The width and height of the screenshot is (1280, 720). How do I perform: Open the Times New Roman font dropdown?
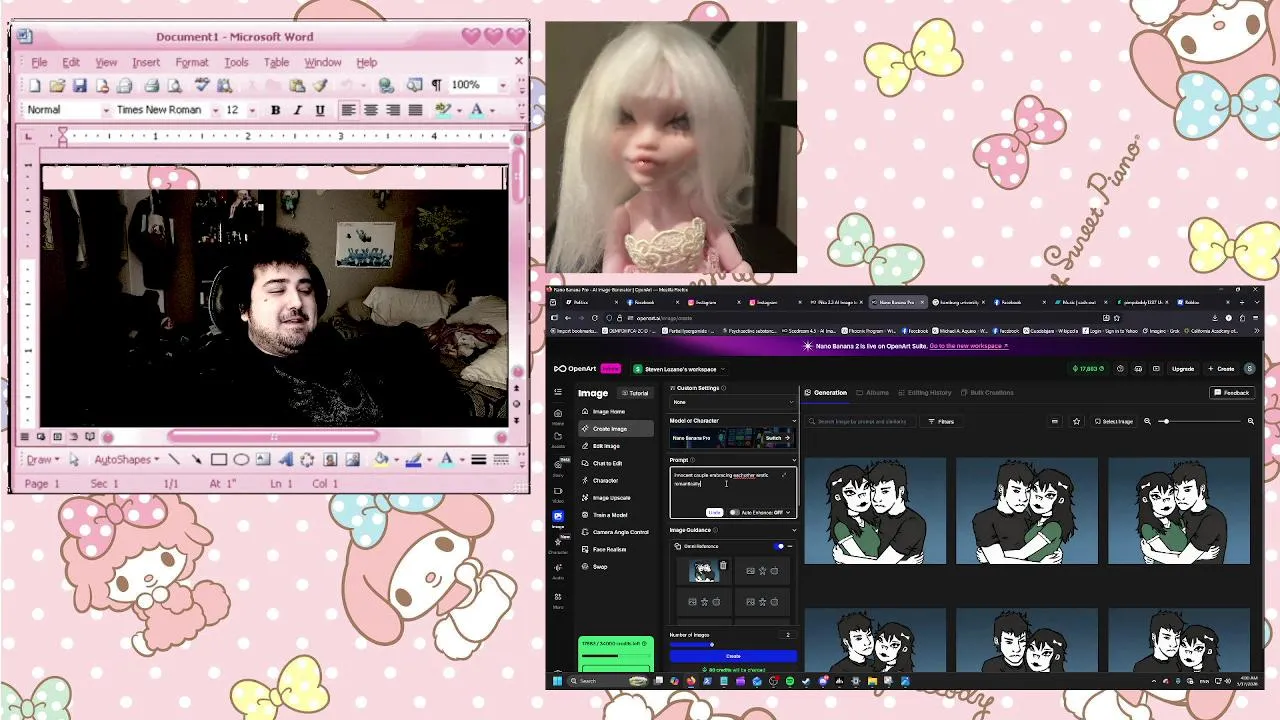pyautogui.click(x=217, y=110)
